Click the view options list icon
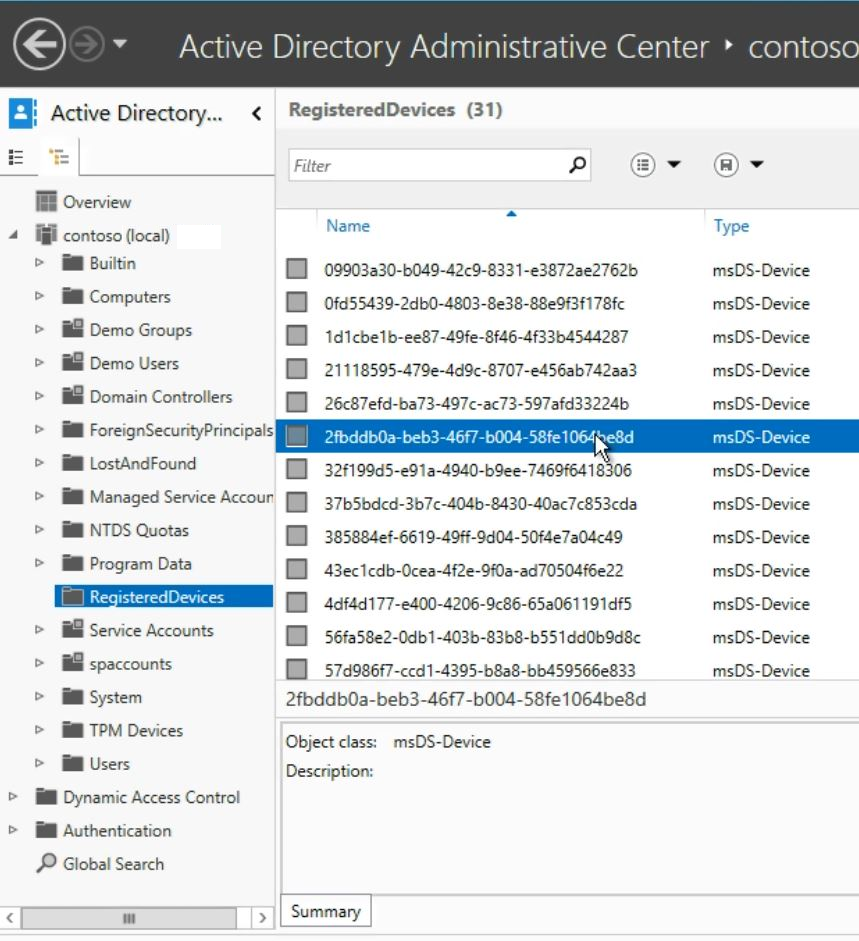This screenshot has height=941, width=859. click(643, 164)
